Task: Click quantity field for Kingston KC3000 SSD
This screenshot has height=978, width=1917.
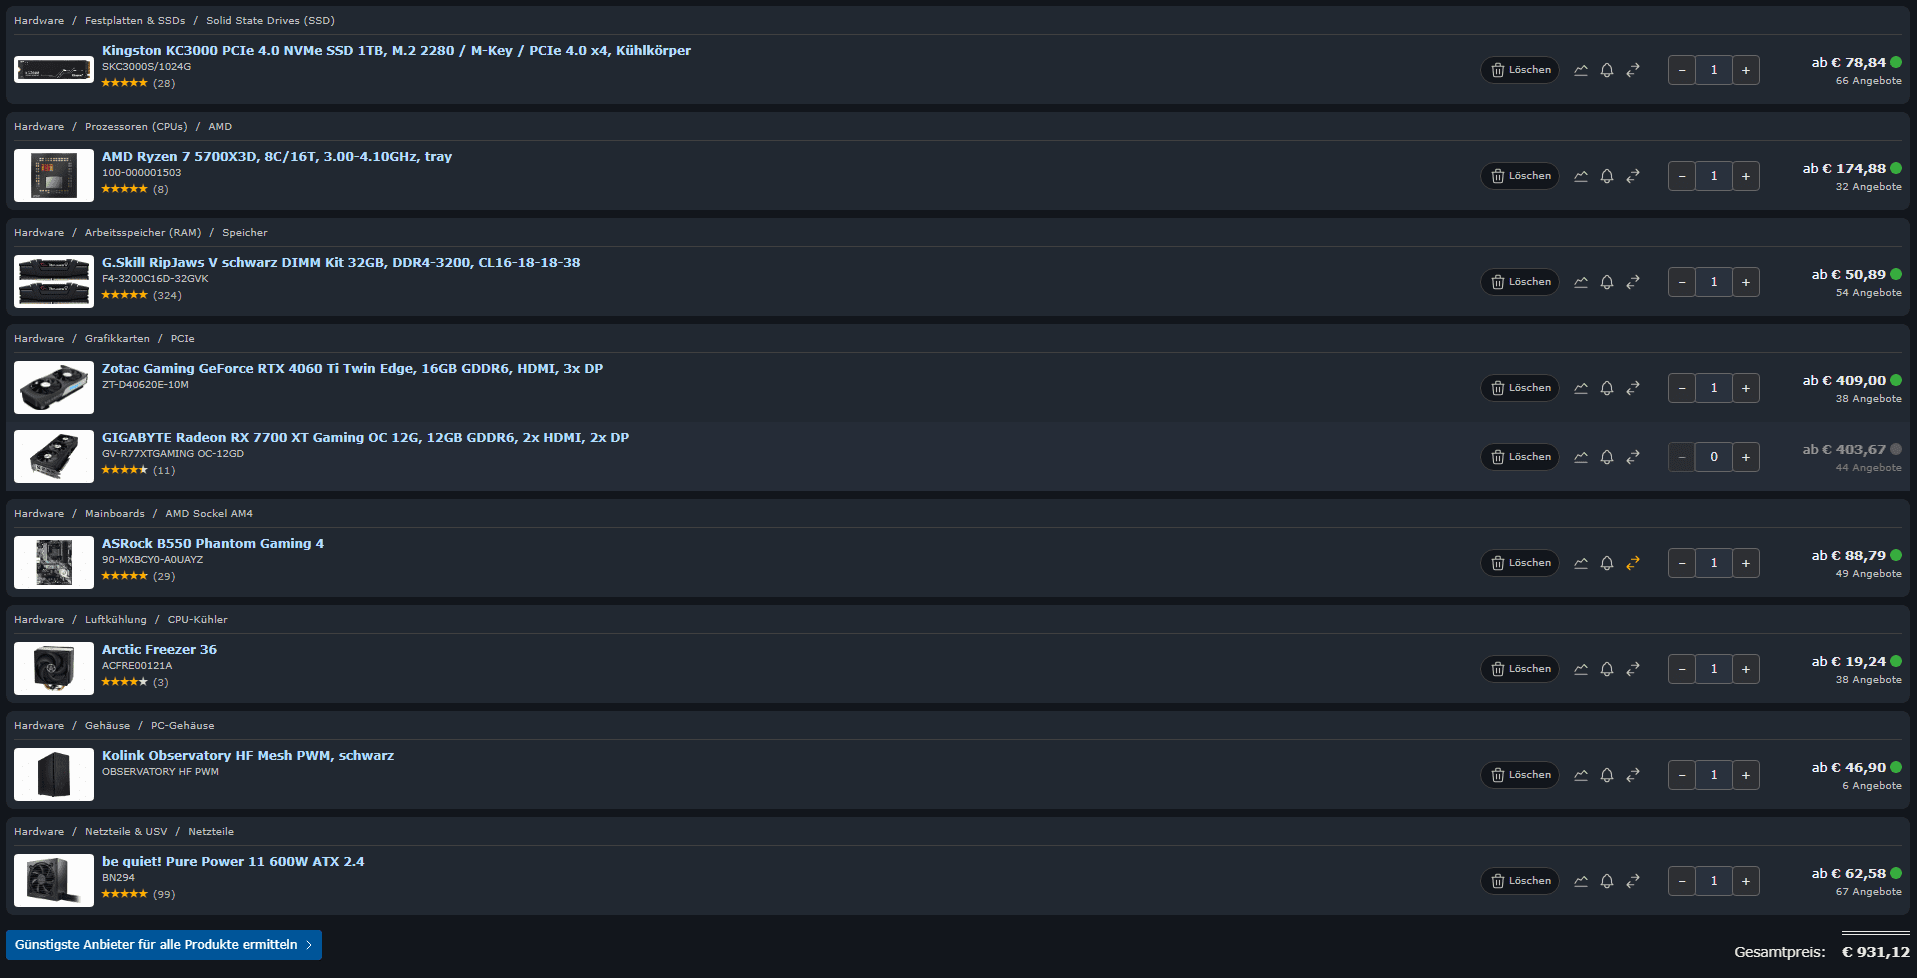Action: 1714,70
